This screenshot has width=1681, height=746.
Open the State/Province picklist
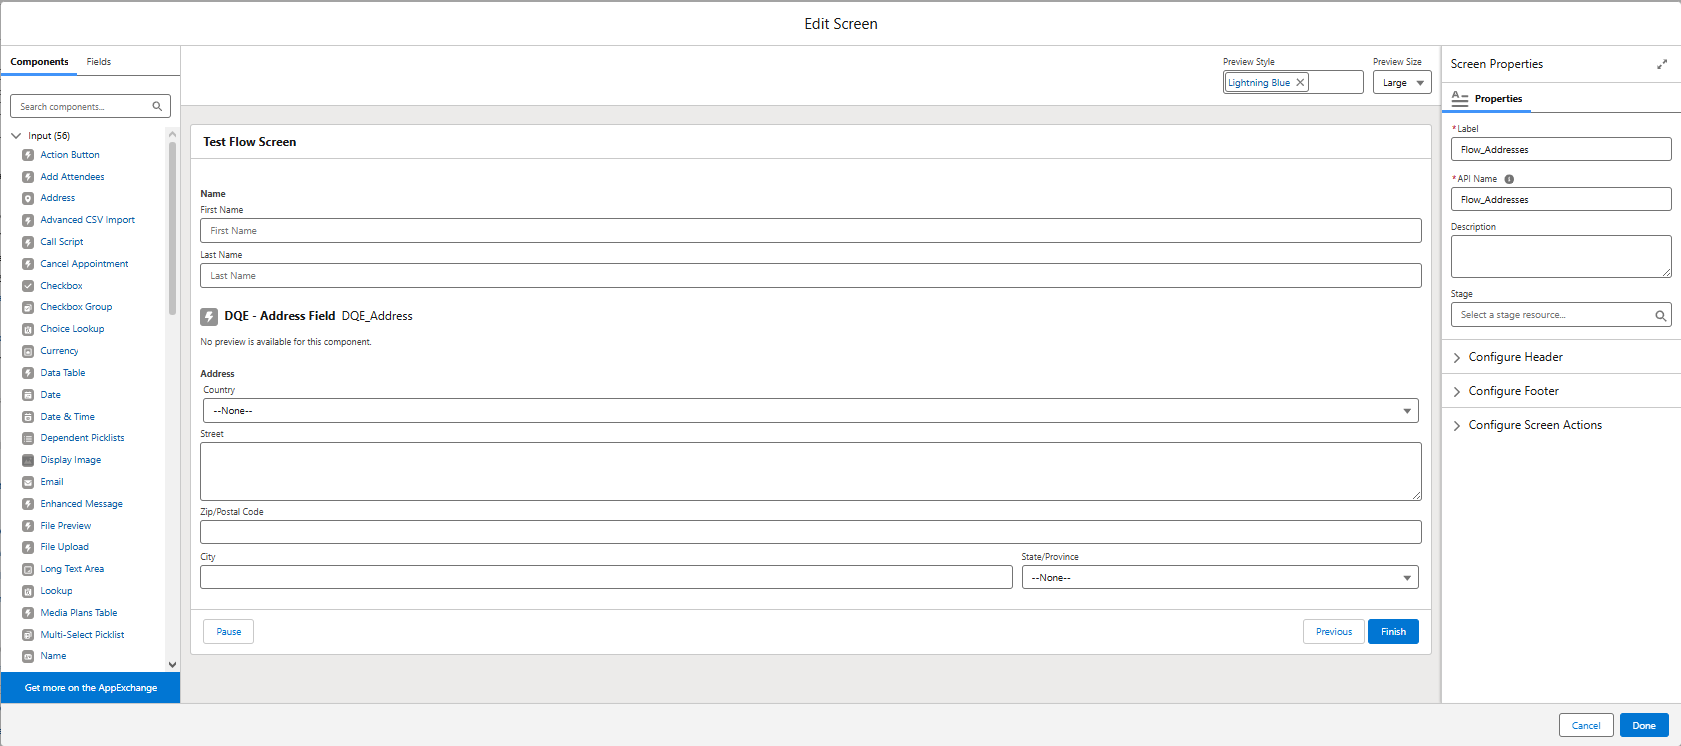(1219, 578)
